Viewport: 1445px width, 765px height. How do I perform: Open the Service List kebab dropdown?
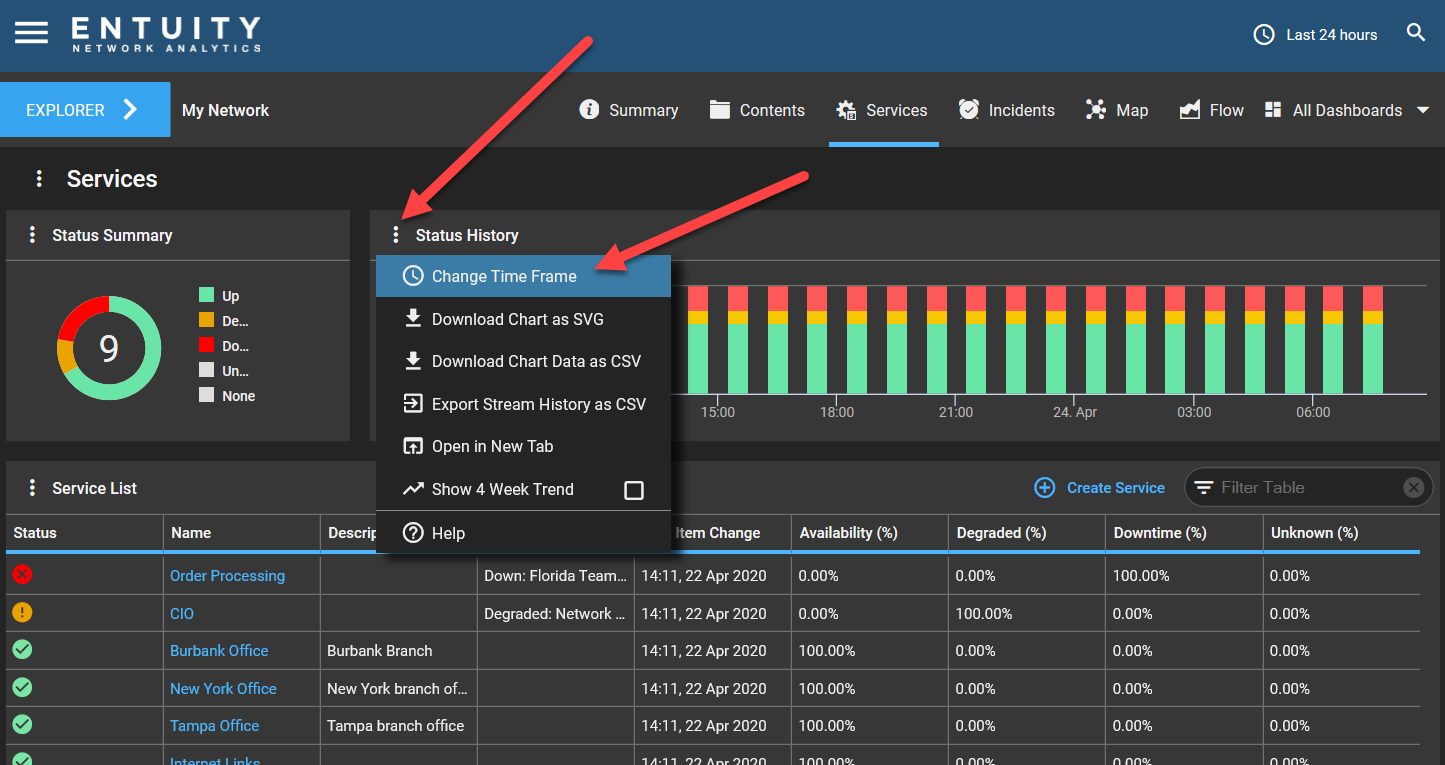(33, 487)
